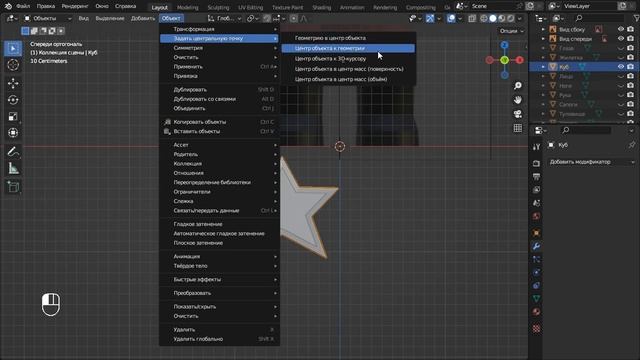
Task: Open the Object properties orange square tab
Action: click(536, 233)
